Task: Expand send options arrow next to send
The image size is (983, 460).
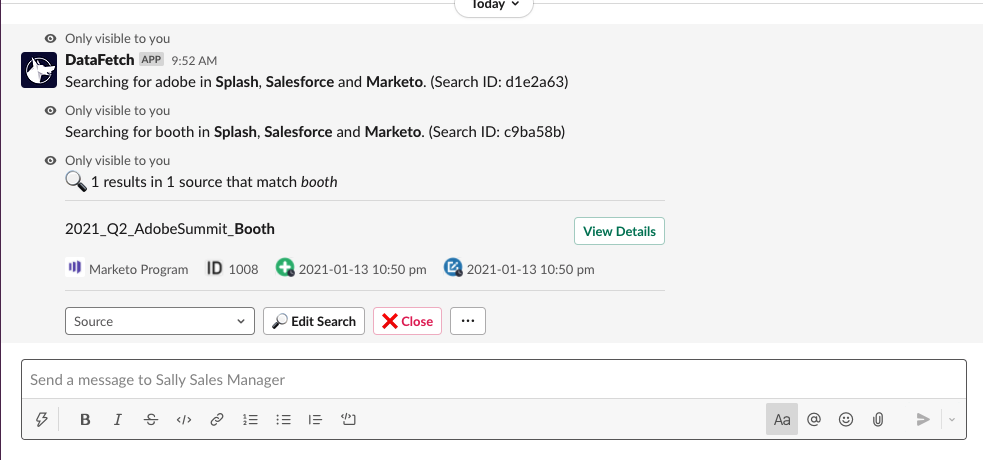Action: [952, 420]
